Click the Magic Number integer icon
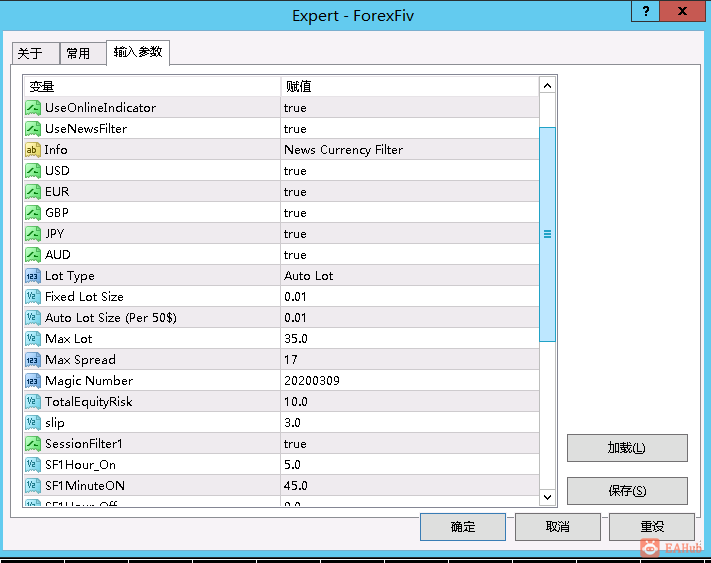 (33, 381)
